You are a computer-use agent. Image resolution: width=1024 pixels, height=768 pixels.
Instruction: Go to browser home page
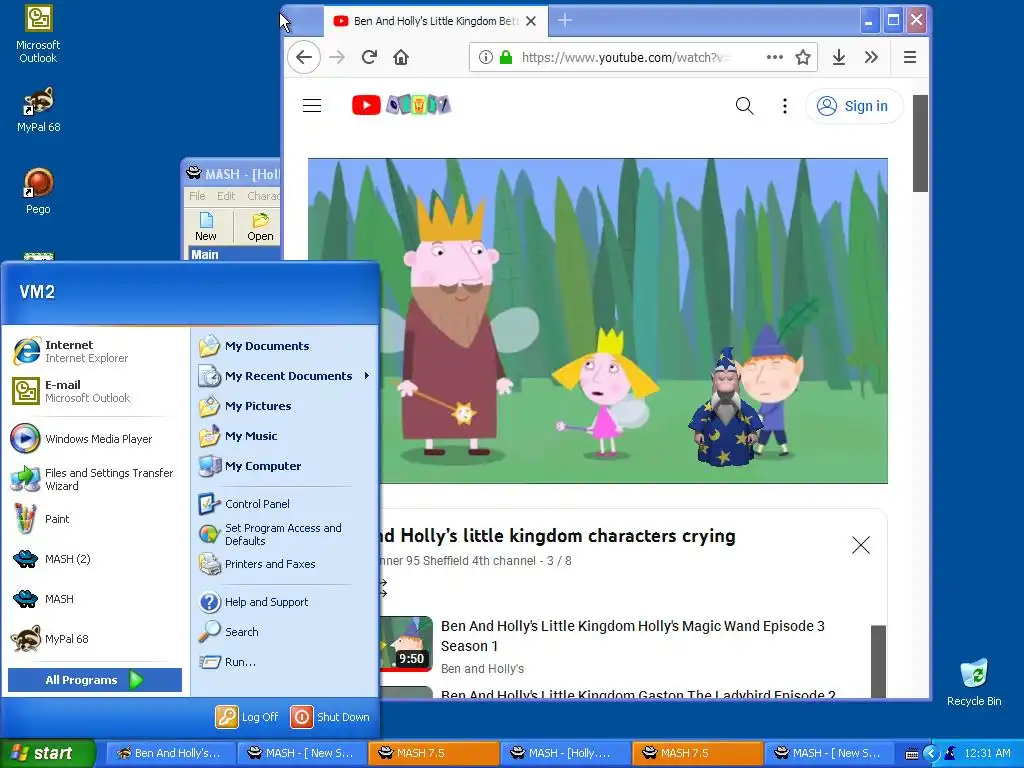(x=401, y=57)
